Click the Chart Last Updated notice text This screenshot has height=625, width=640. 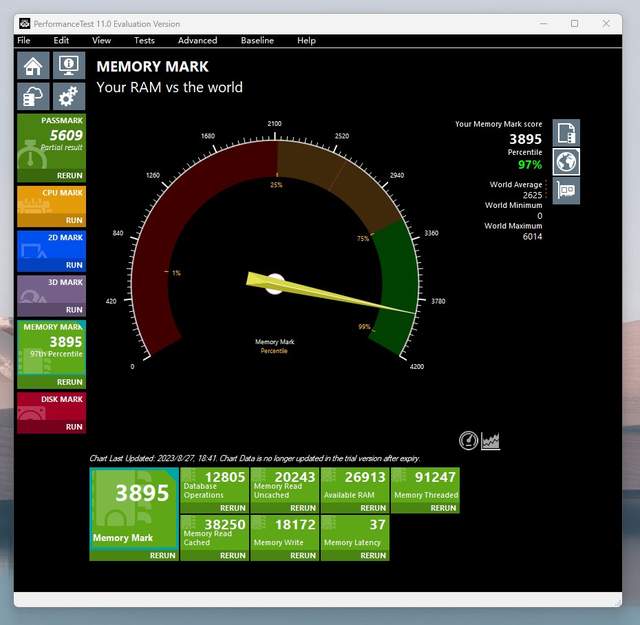tap(255, 458)
